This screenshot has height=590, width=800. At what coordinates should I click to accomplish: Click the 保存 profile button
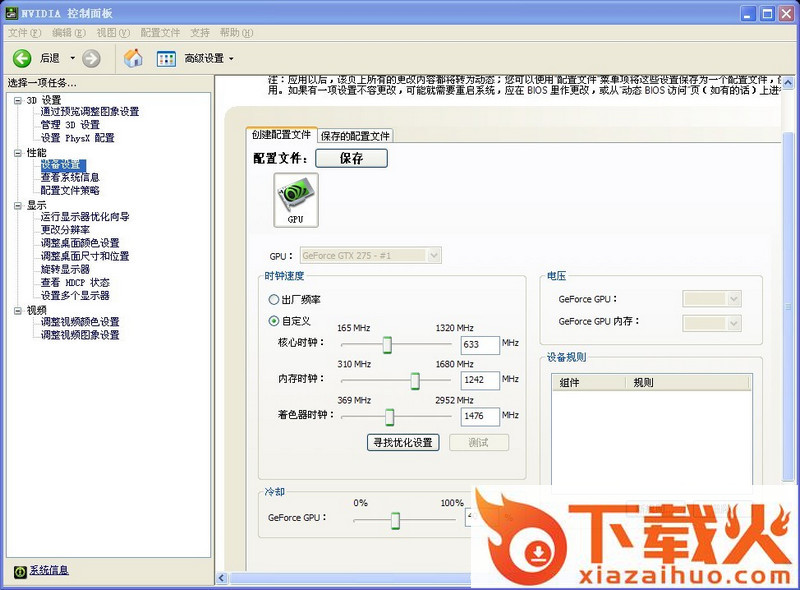[352, 158]
